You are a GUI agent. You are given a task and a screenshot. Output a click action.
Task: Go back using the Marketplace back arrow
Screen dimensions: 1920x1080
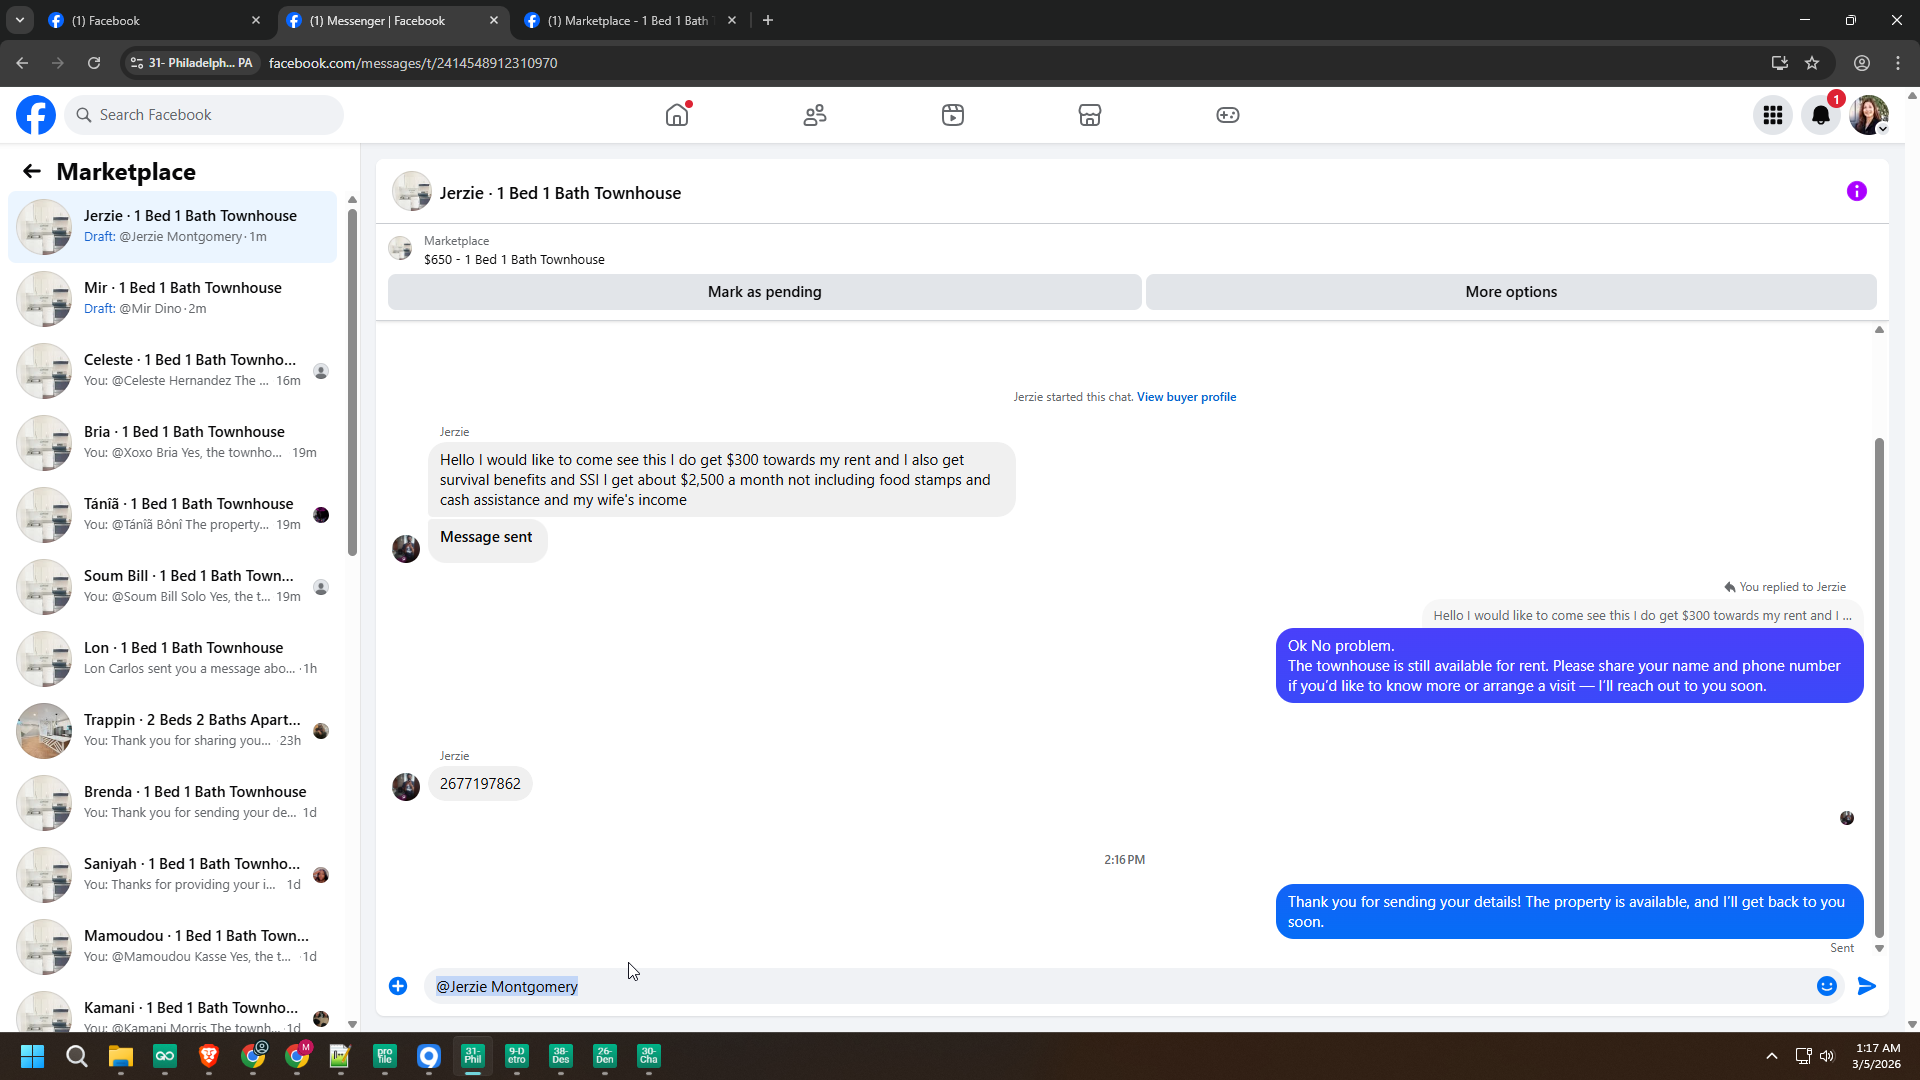point(32,171)
